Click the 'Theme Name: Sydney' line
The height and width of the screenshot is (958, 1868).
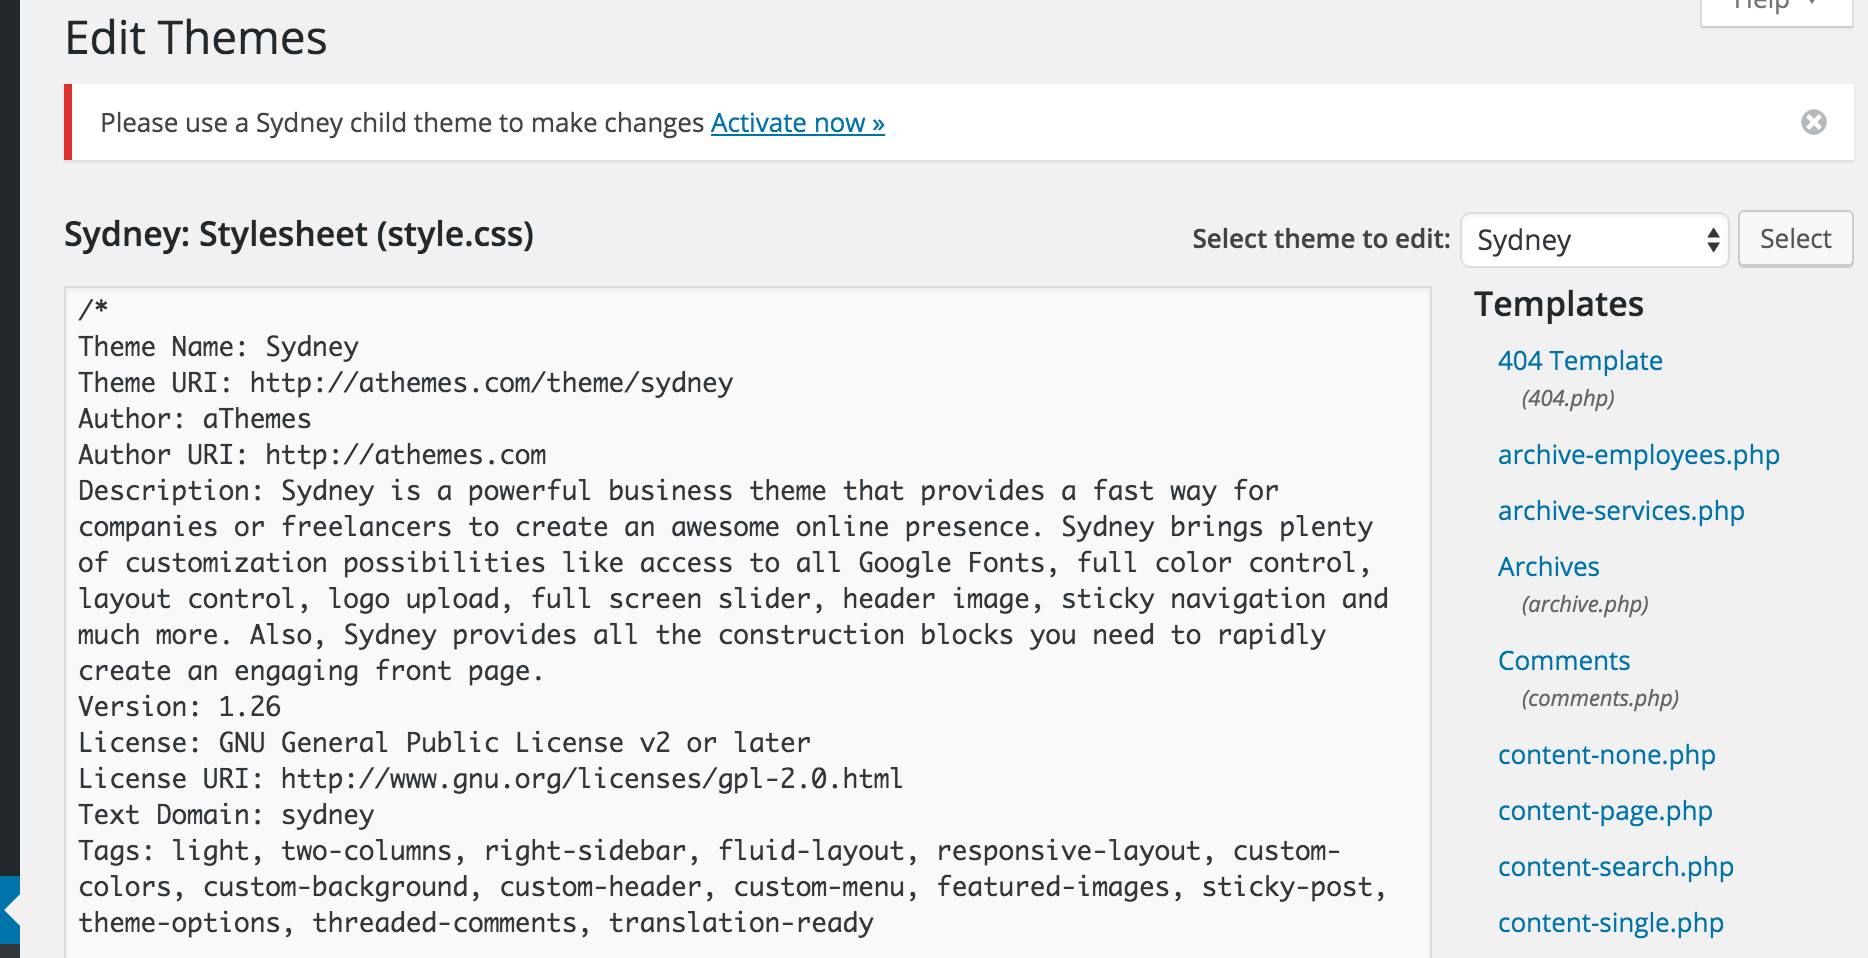(218, 347)
